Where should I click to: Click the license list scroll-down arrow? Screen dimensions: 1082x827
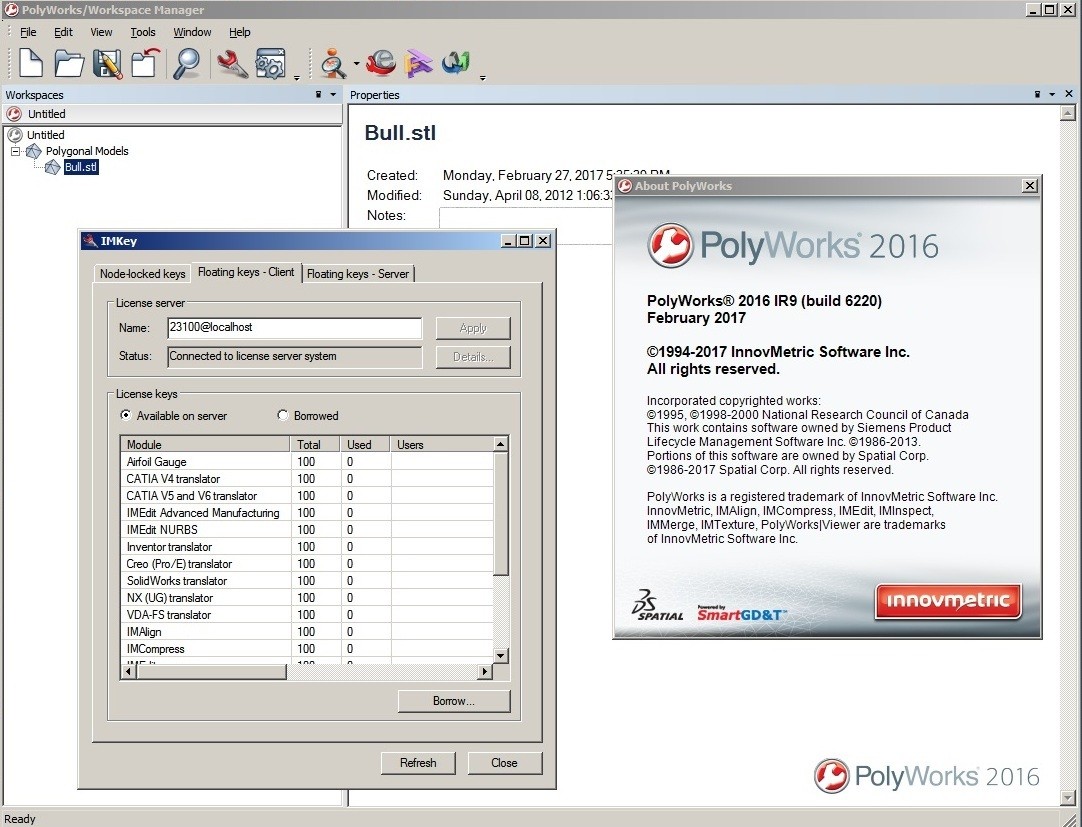[502, 656]
